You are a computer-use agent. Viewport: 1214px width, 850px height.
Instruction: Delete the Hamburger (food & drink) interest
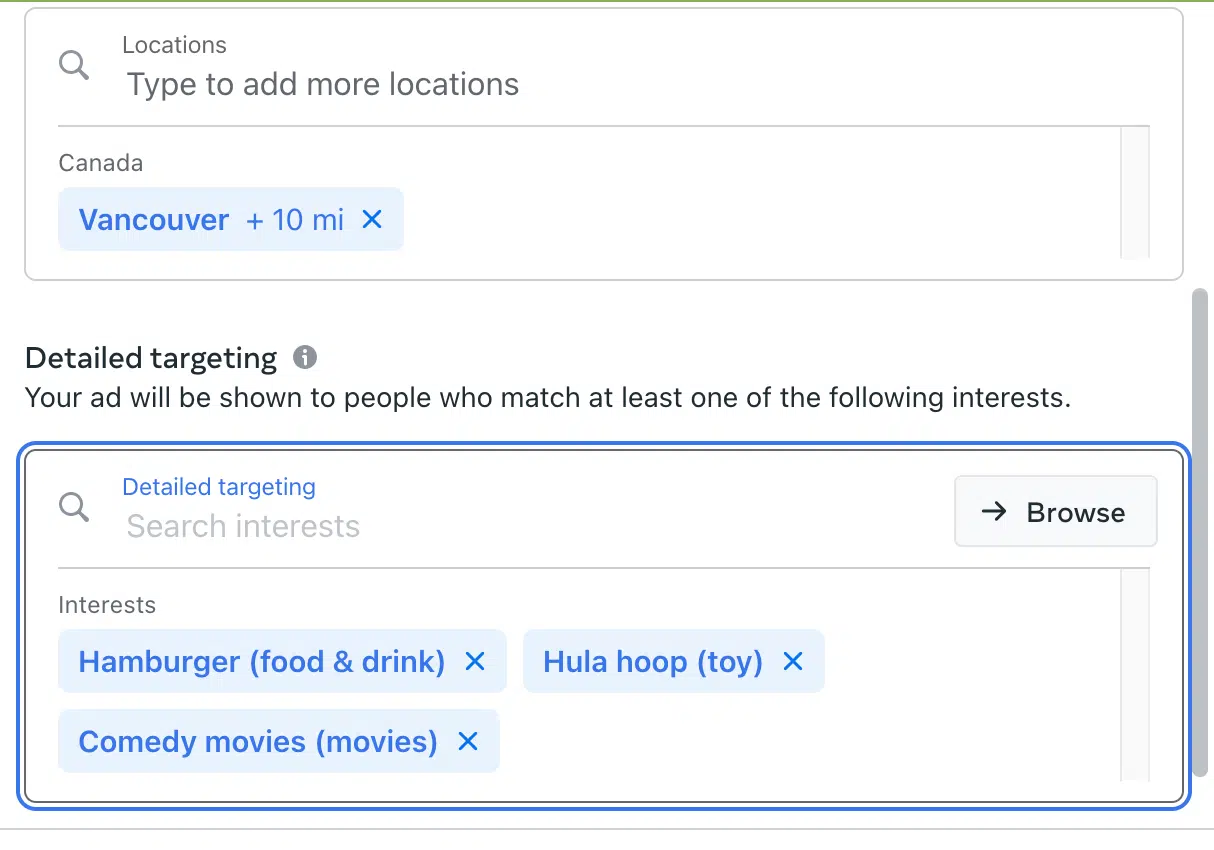475,661
